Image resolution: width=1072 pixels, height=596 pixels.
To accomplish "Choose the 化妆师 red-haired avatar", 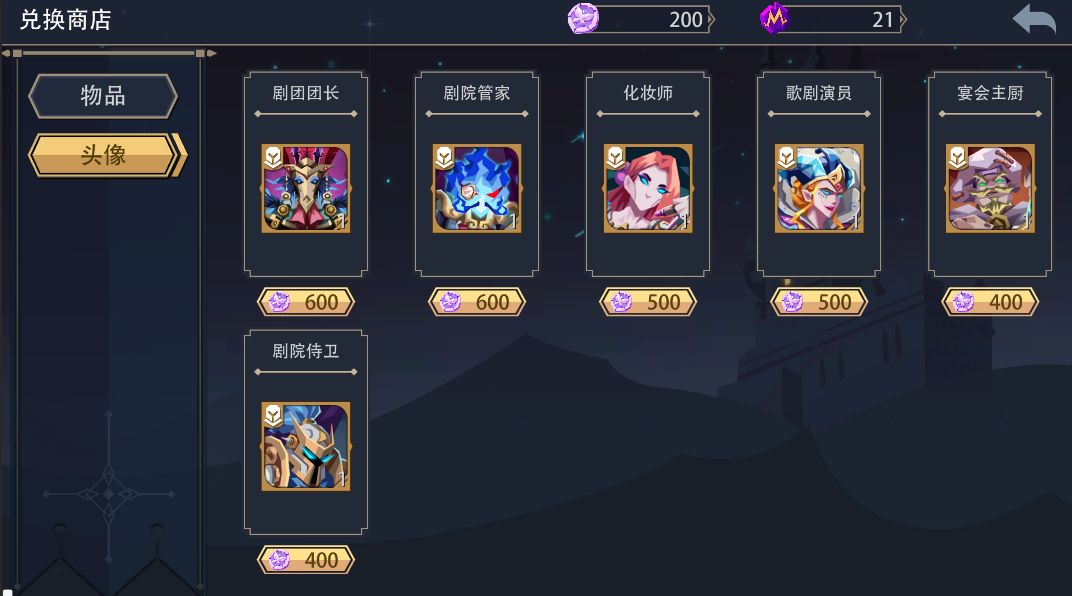I will pos(647,188).
